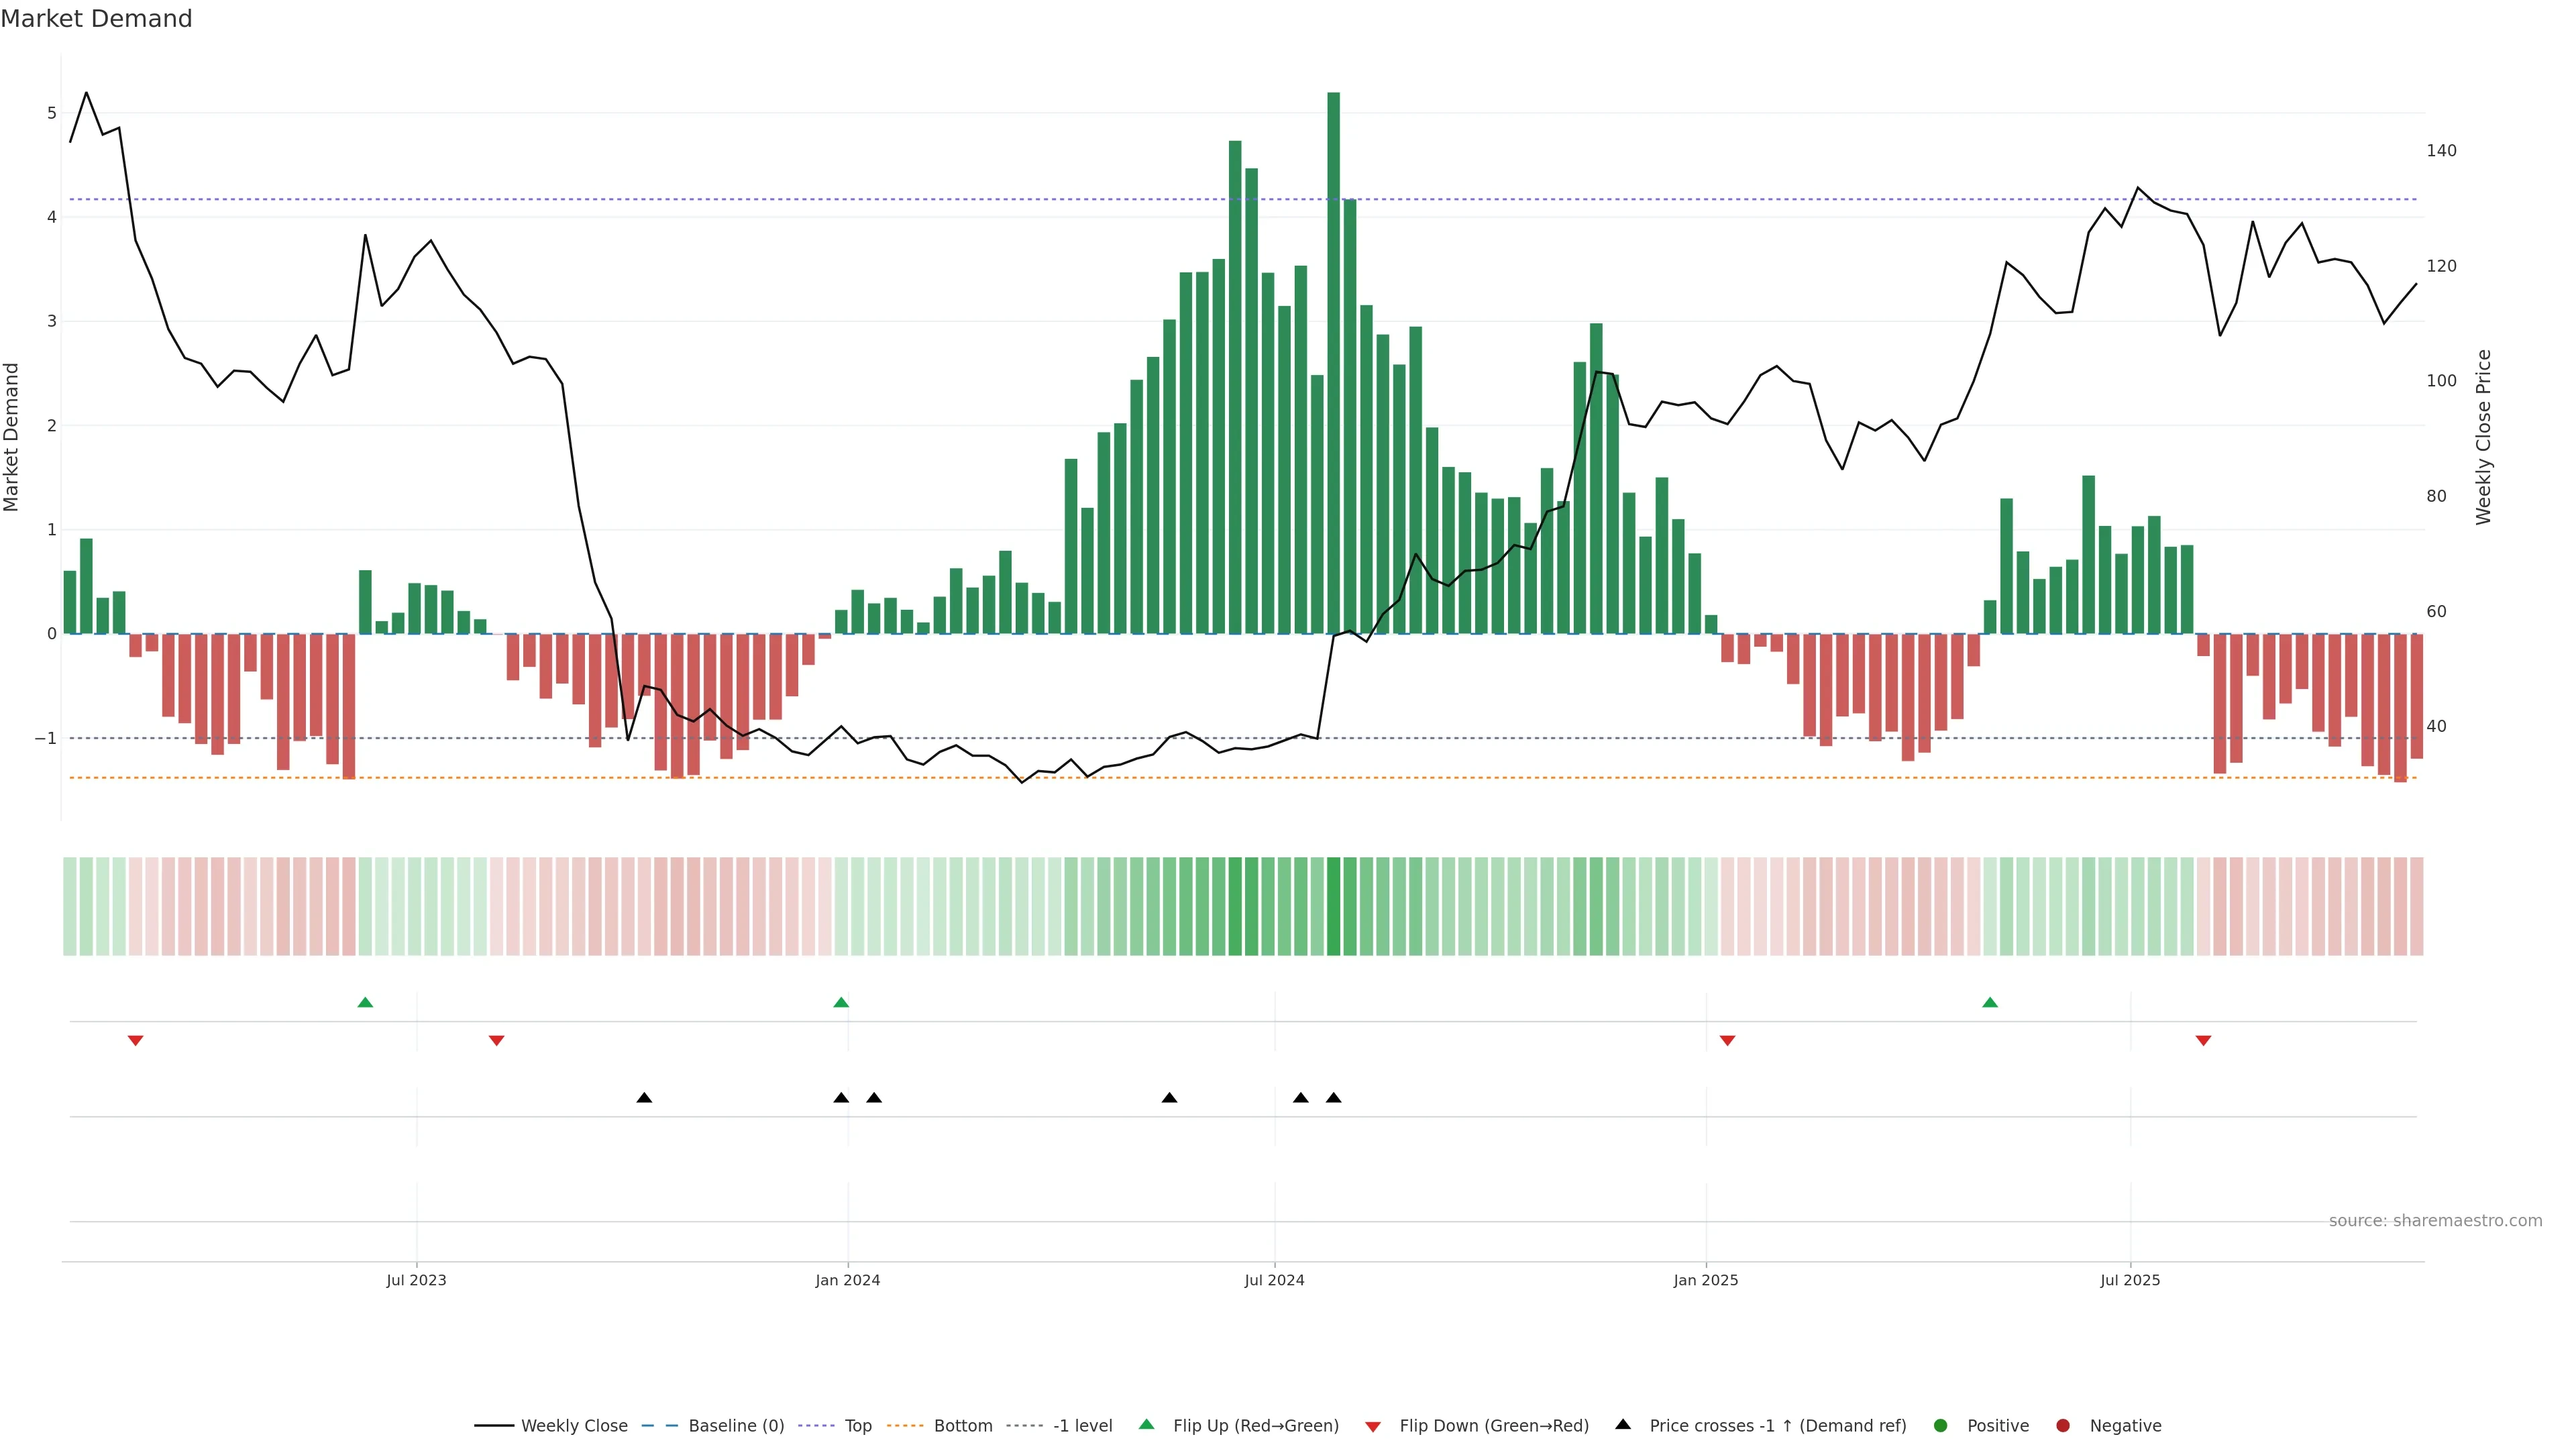Viewport: 2576px width, 1449px height.
Task: Toggle the -1 level legend entry
Action: 1082,1425
